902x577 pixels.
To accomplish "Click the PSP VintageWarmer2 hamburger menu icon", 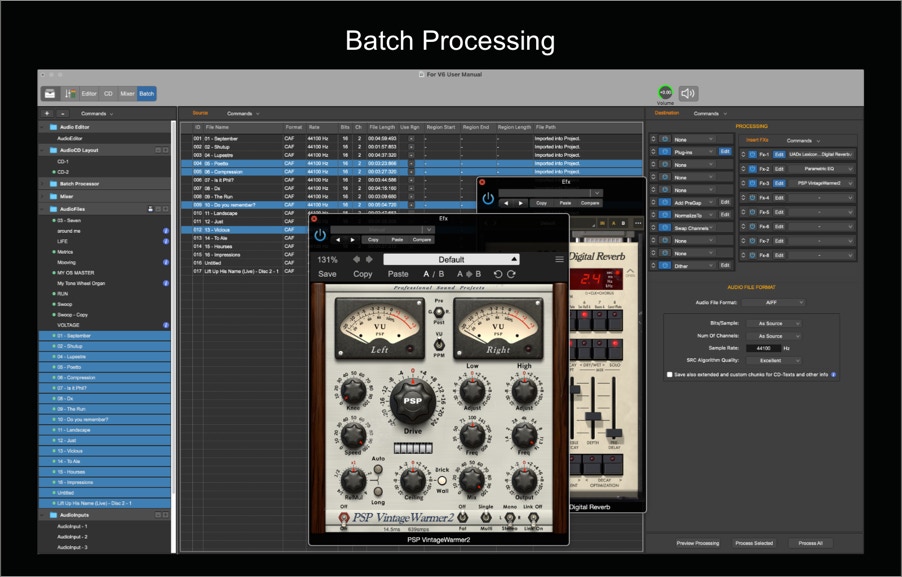I will [560, 260].
